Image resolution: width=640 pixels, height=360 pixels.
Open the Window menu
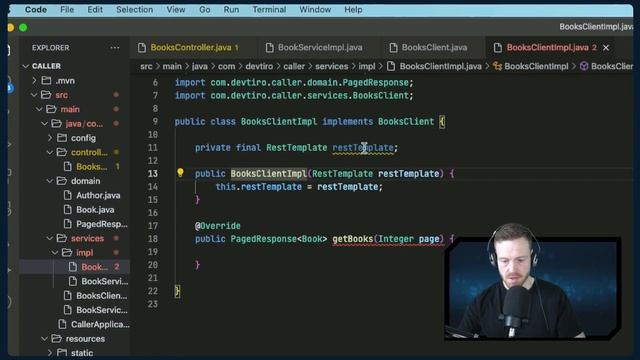pyautogui.click(x=315, y=9)
